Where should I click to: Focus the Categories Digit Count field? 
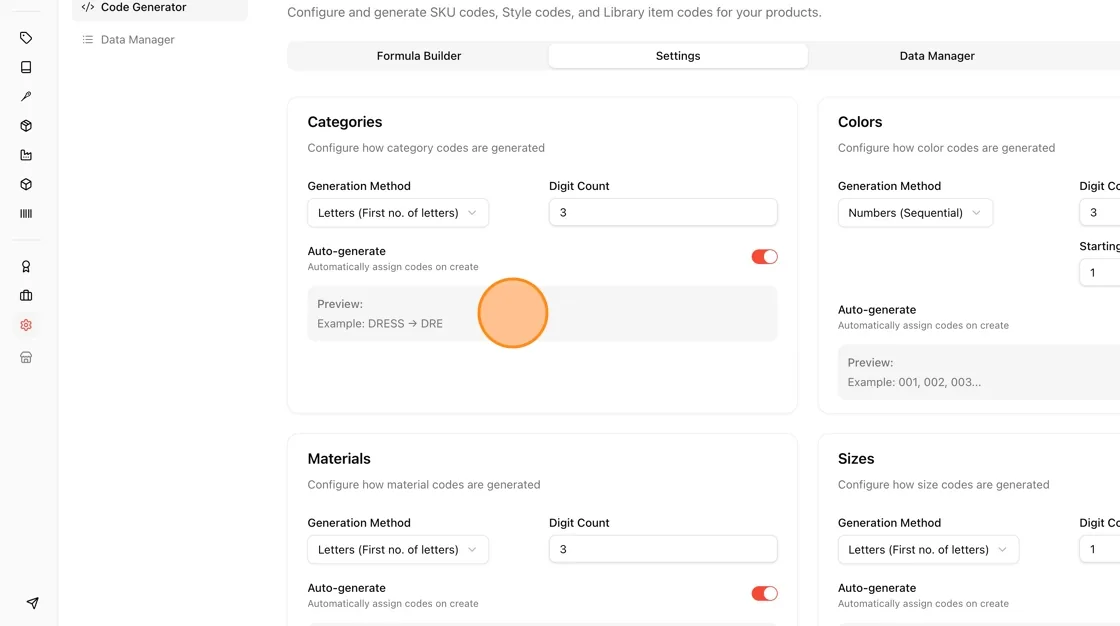click(x=663, y=212)
